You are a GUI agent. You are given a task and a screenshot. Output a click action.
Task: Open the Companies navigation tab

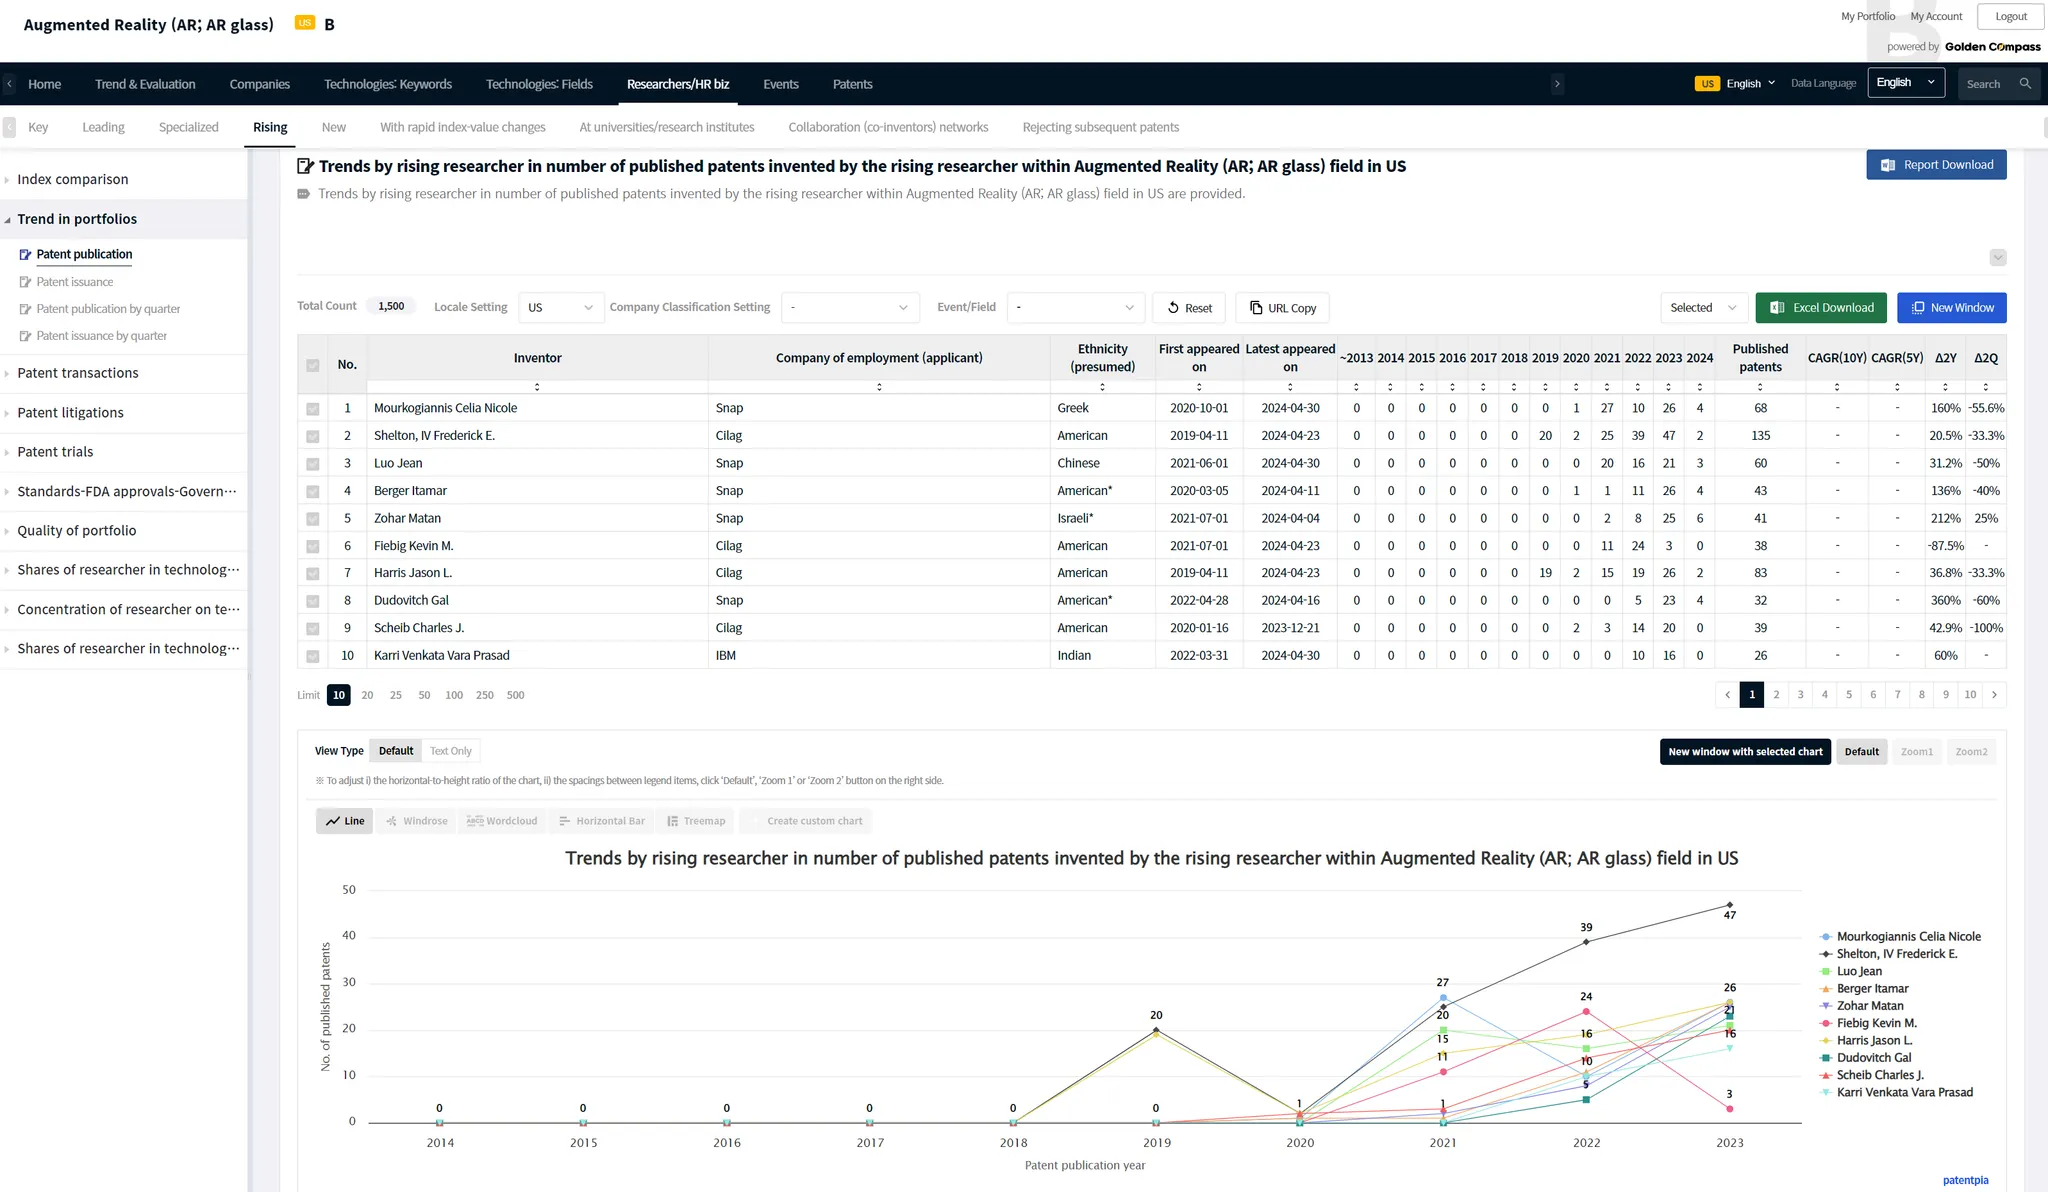(x=259, y=84)
